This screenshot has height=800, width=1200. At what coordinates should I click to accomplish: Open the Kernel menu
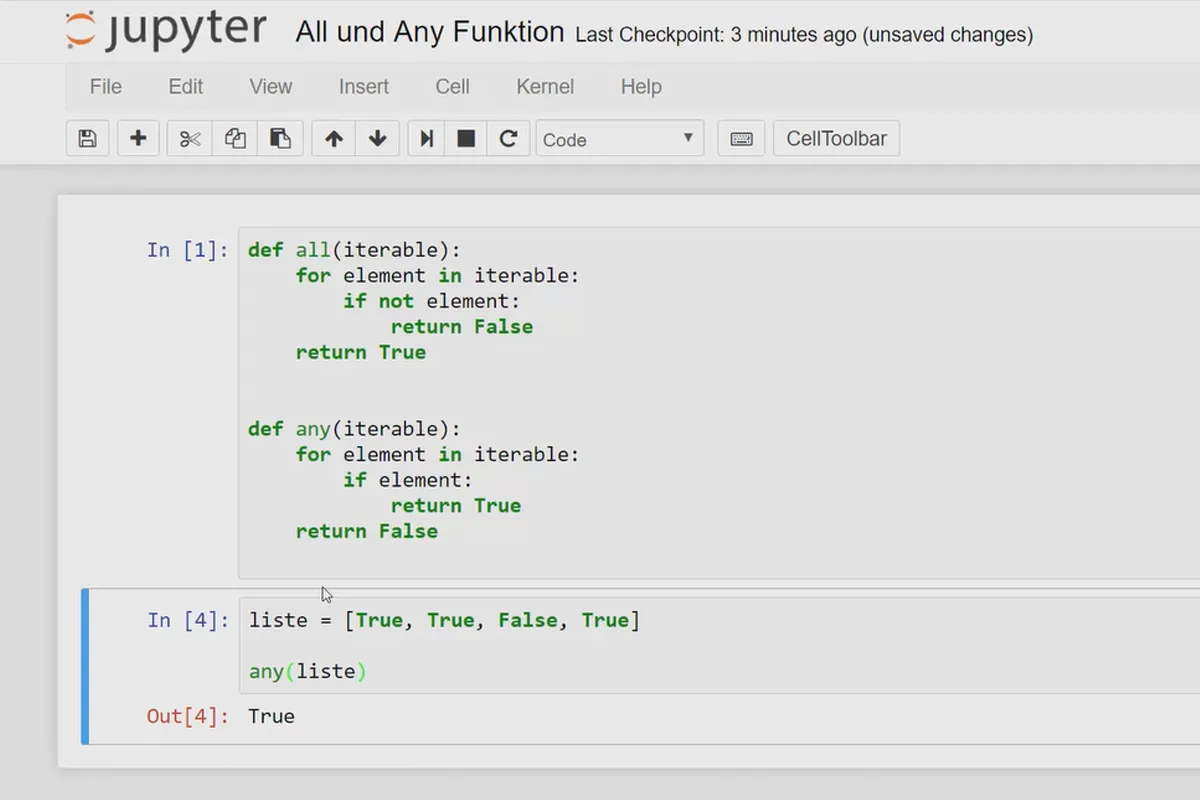pyautogui.click(x=545, y=87)
